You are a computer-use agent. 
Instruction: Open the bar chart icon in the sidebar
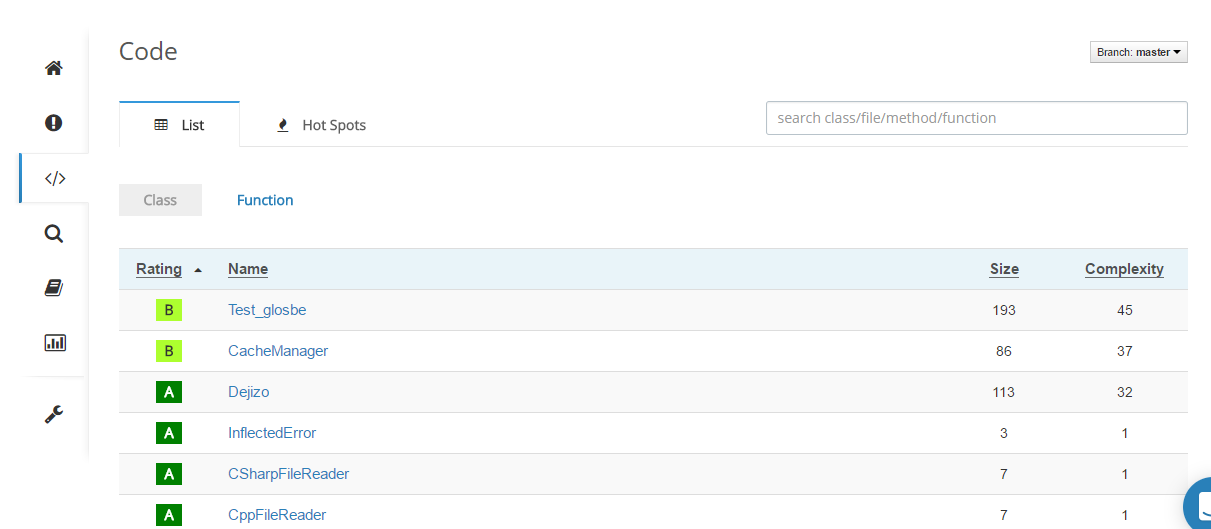[54, 342]
